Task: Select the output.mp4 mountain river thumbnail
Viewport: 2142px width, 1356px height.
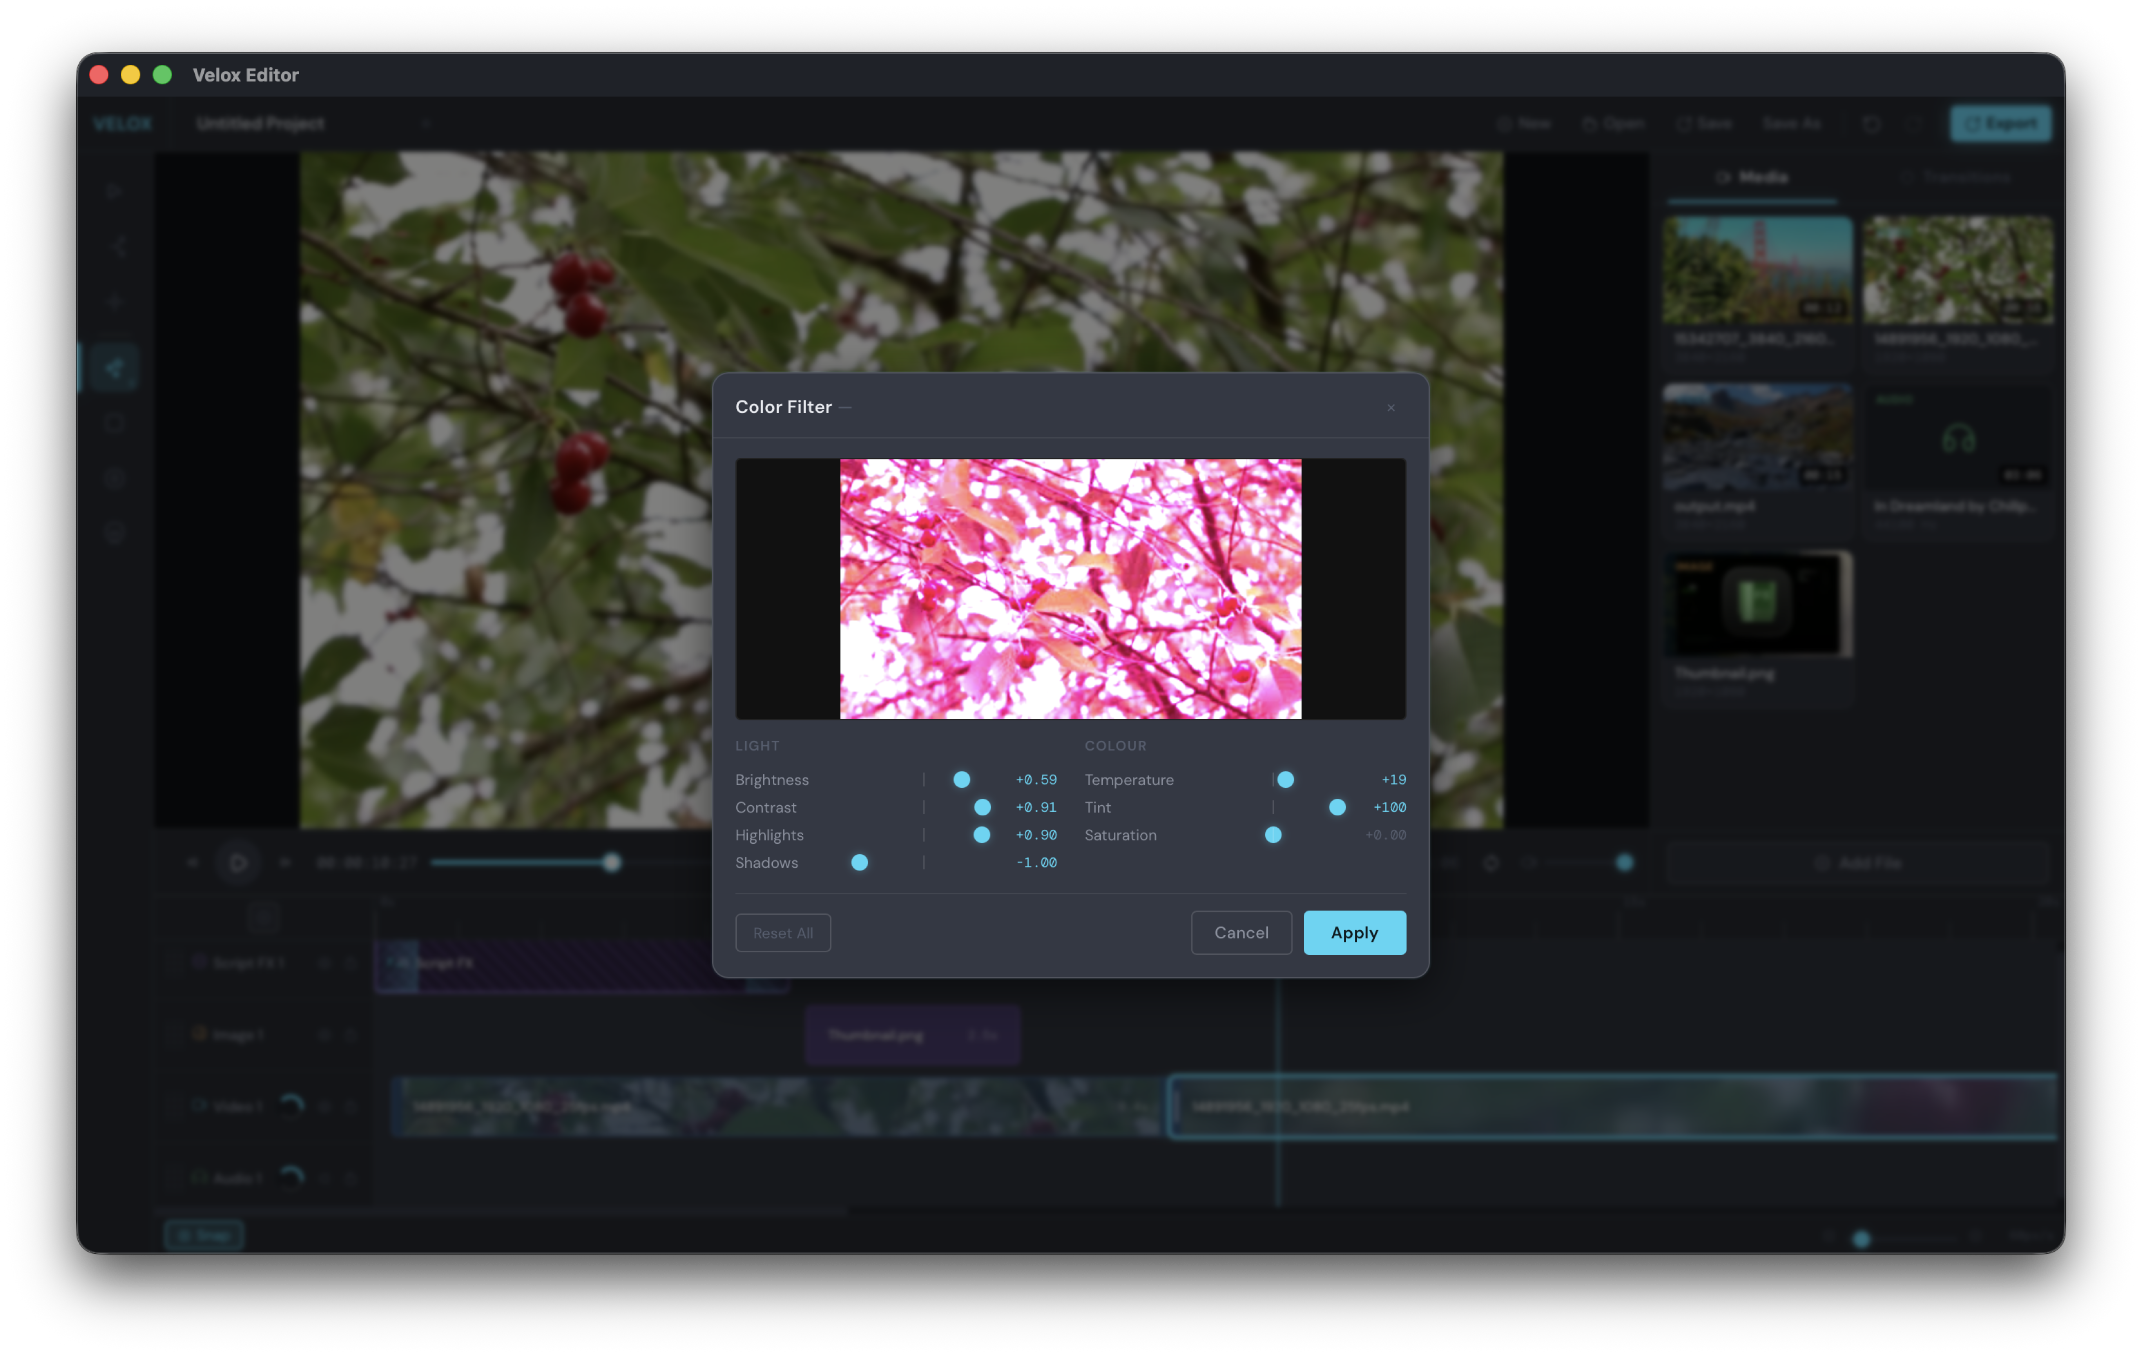Action: point(1758,438)
